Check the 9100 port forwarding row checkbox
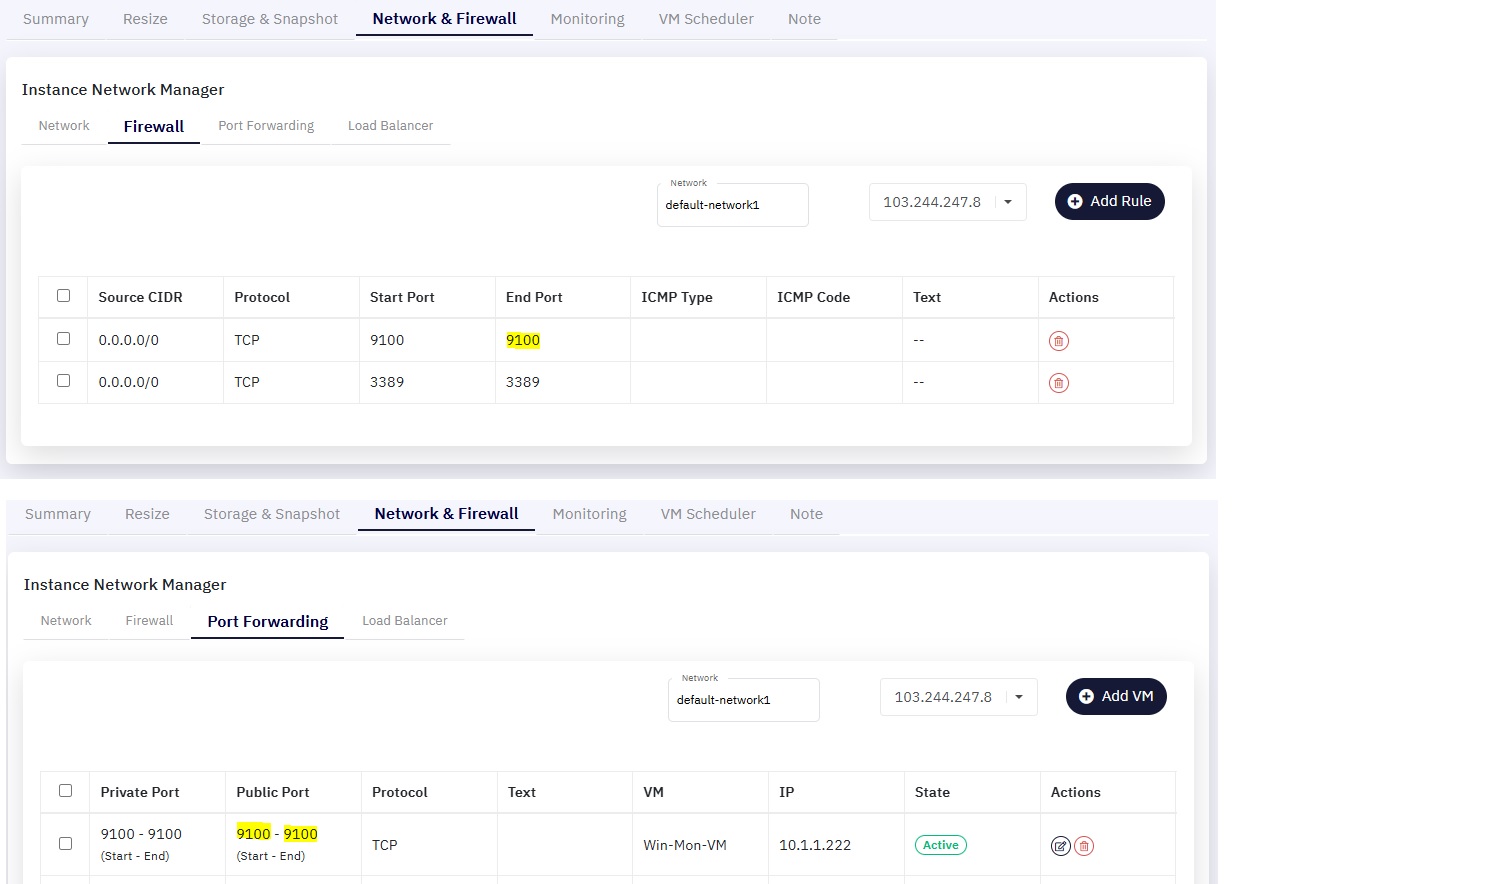Viewport: 1492px width, 884px height. 66,844
